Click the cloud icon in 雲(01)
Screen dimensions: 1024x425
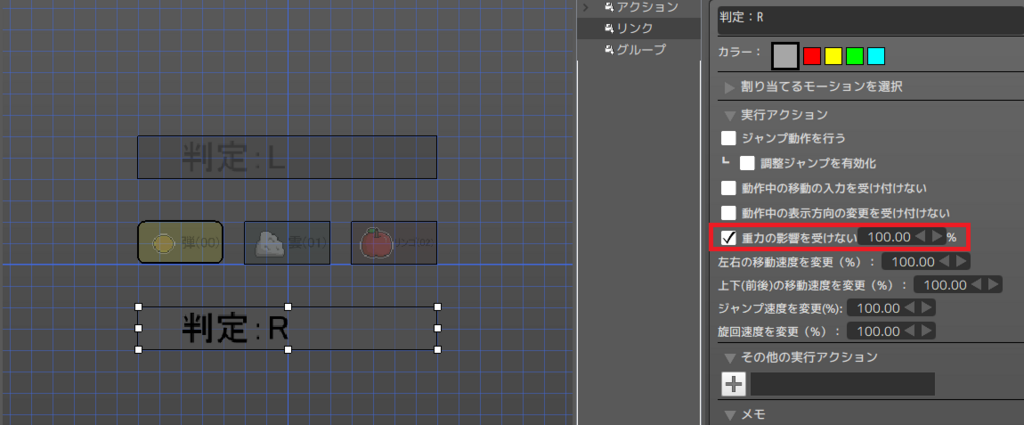tap(268, 244)
